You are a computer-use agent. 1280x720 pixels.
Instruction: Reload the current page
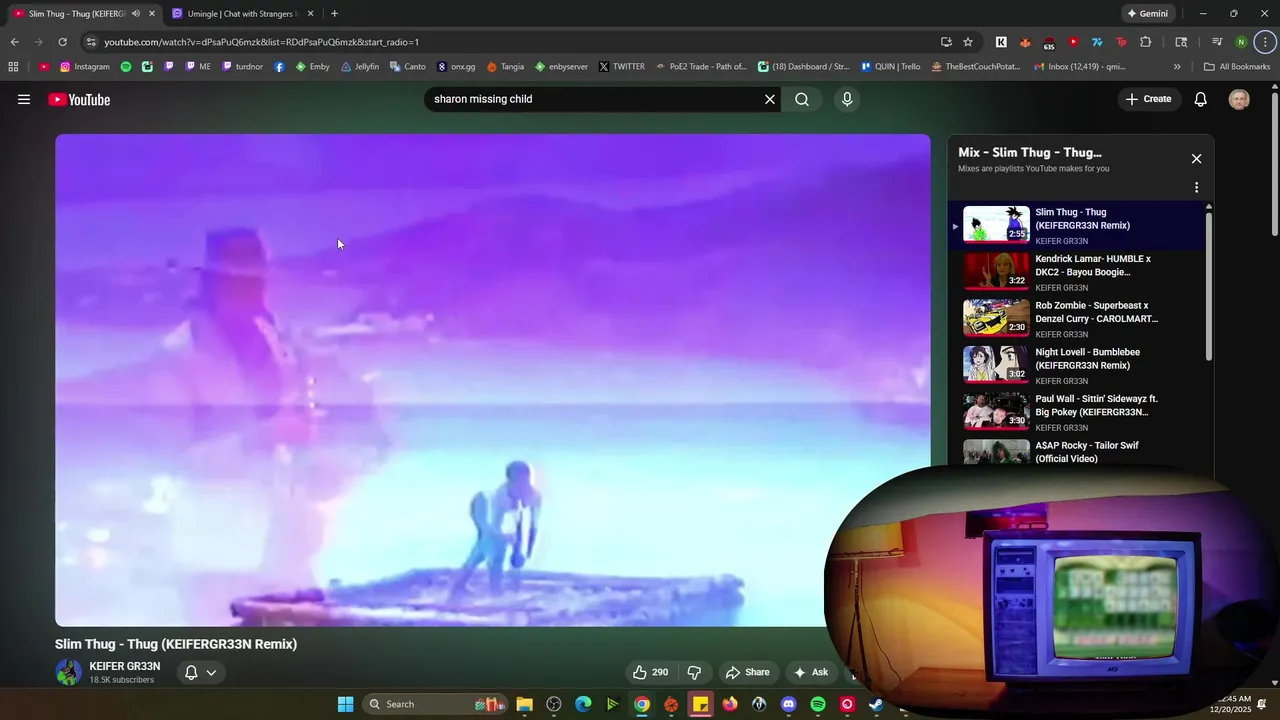[x=62, y=42]
